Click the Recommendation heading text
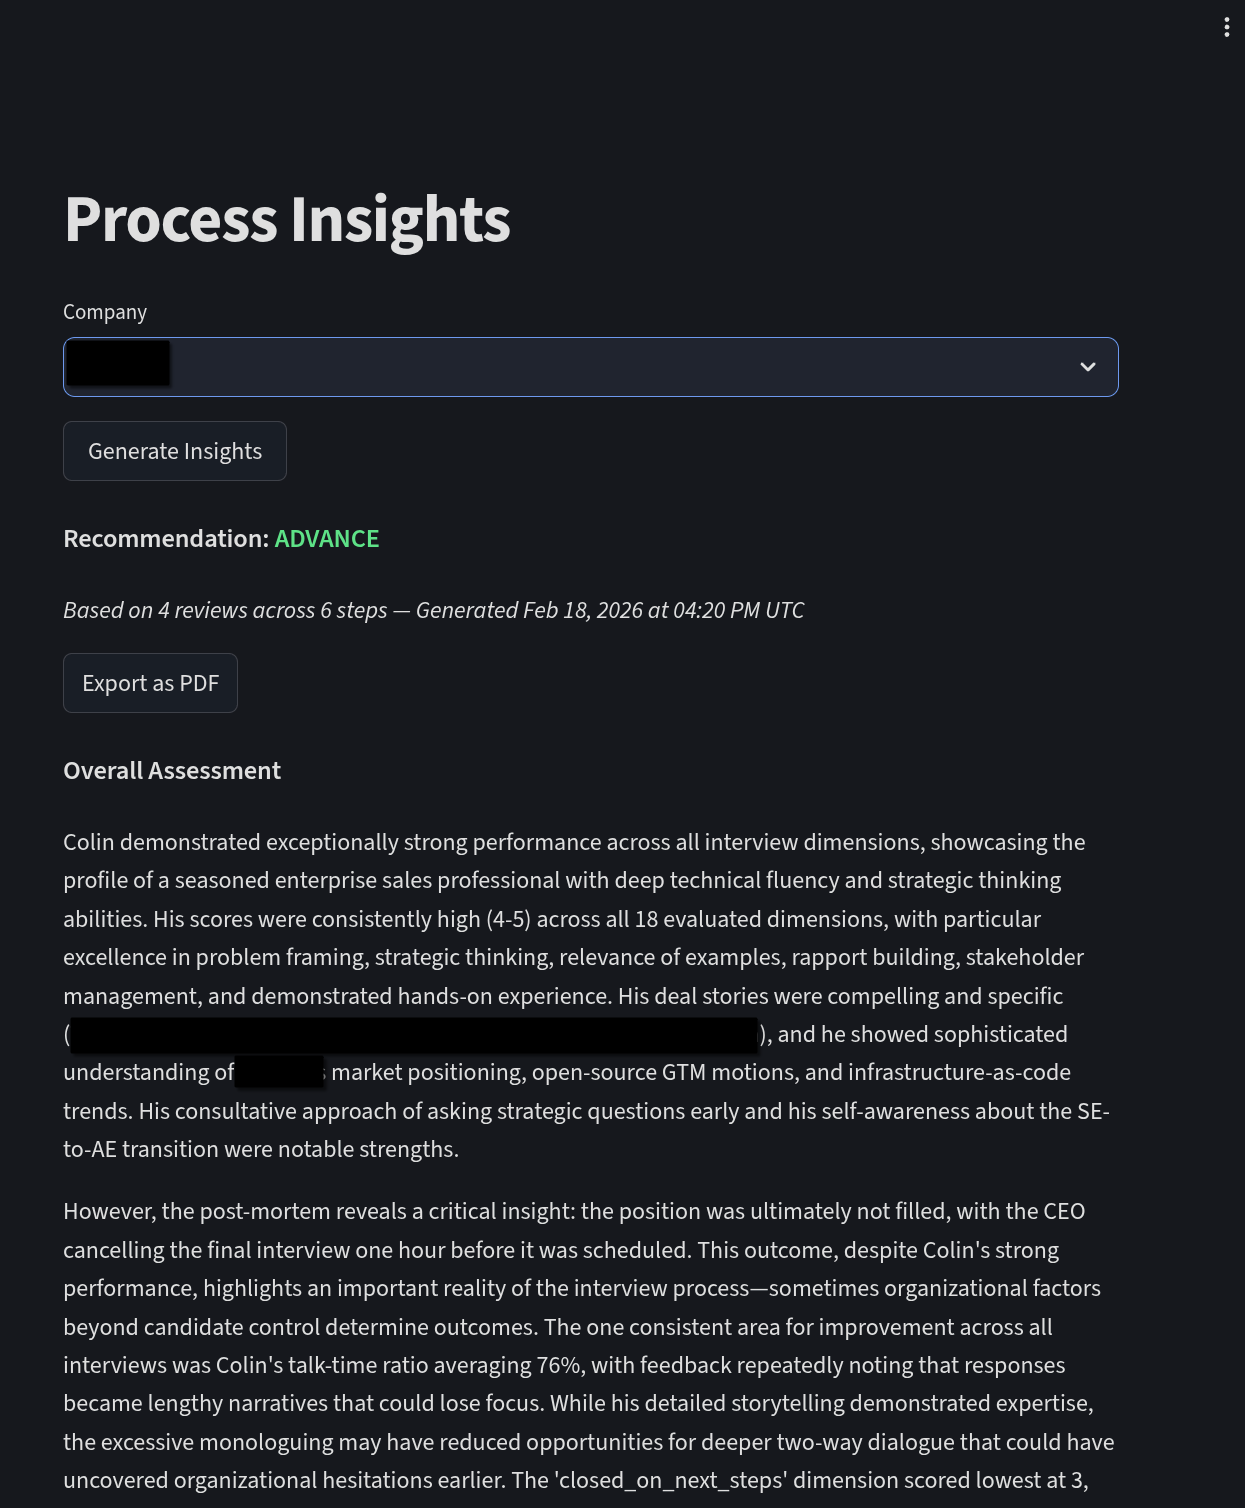 pyautogui.click(x=165, y=538)
